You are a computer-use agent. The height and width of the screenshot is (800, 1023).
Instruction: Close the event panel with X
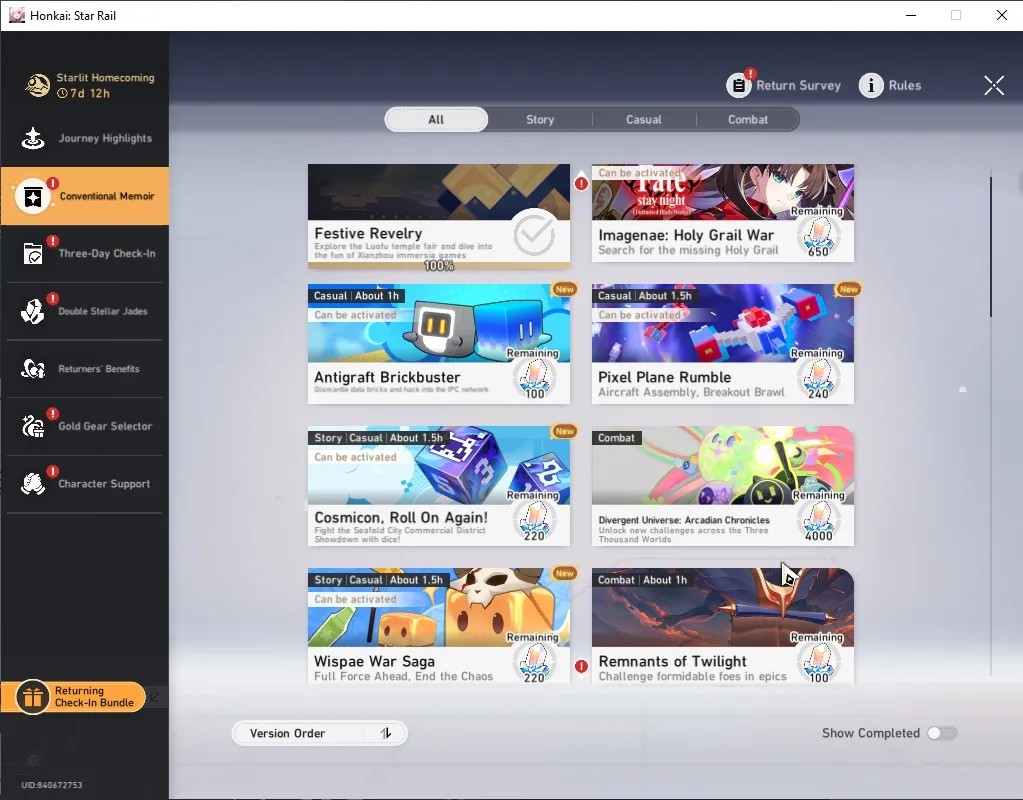994,85
